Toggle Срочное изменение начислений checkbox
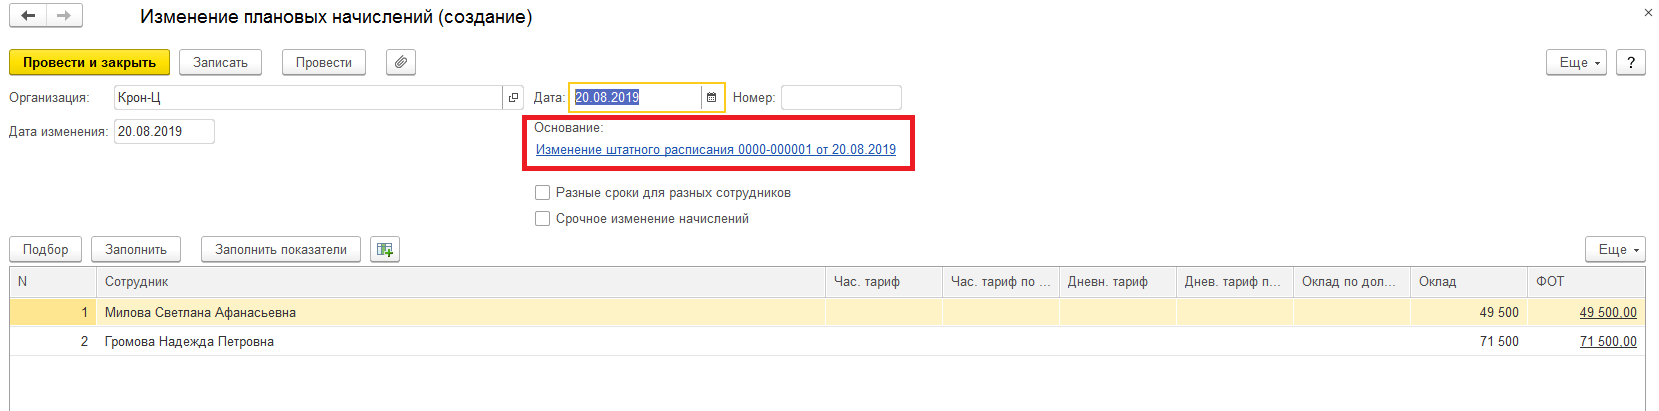 [542, 218]
